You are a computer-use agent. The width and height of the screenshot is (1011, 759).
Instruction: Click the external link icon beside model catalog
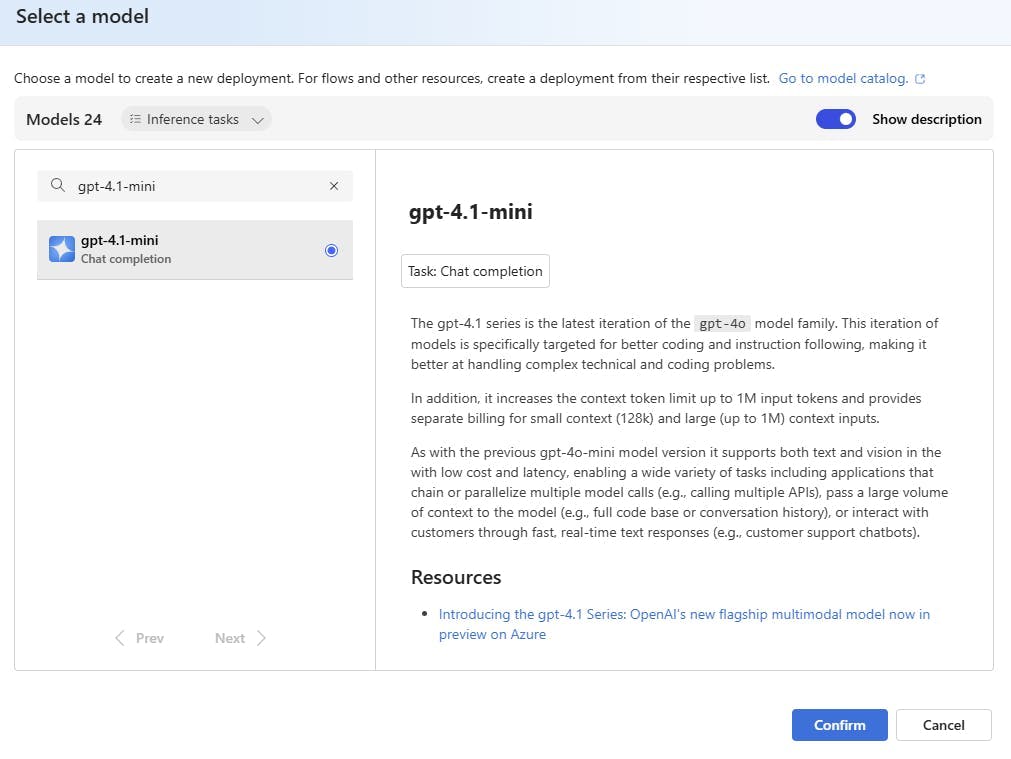click(920, 79)
